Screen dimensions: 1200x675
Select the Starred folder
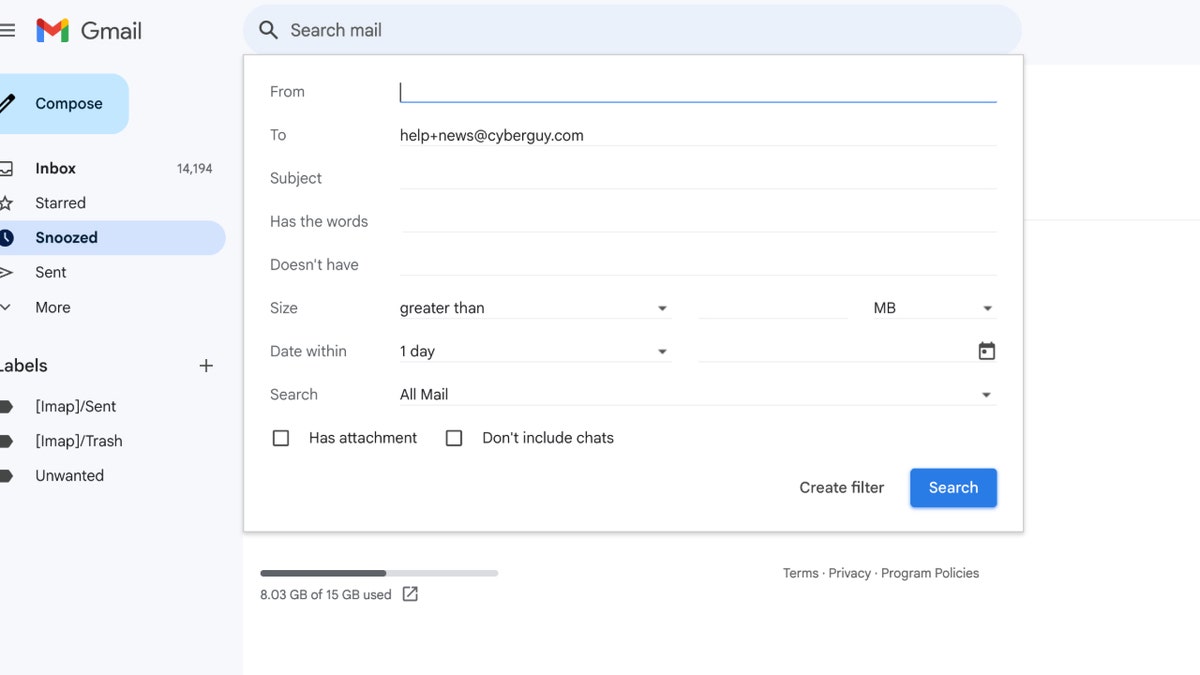pos(62,202)
